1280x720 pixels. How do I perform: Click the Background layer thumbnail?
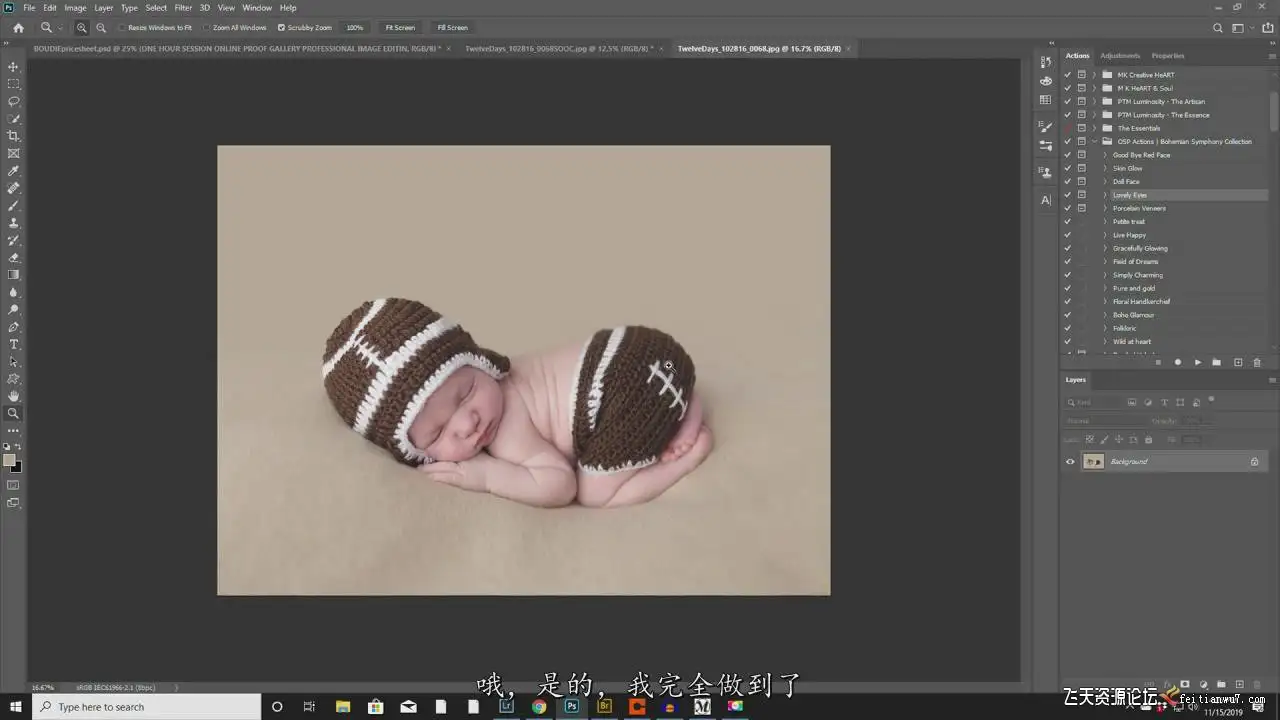[x=1094, y=462]
